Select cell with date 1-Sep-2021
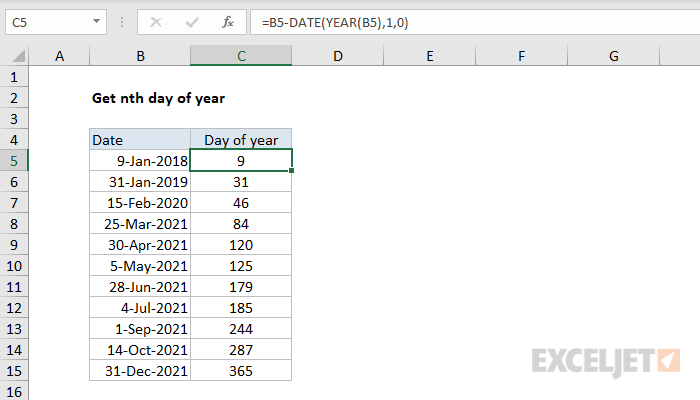Viewport: 700px width, 400px height. [140, 329]
